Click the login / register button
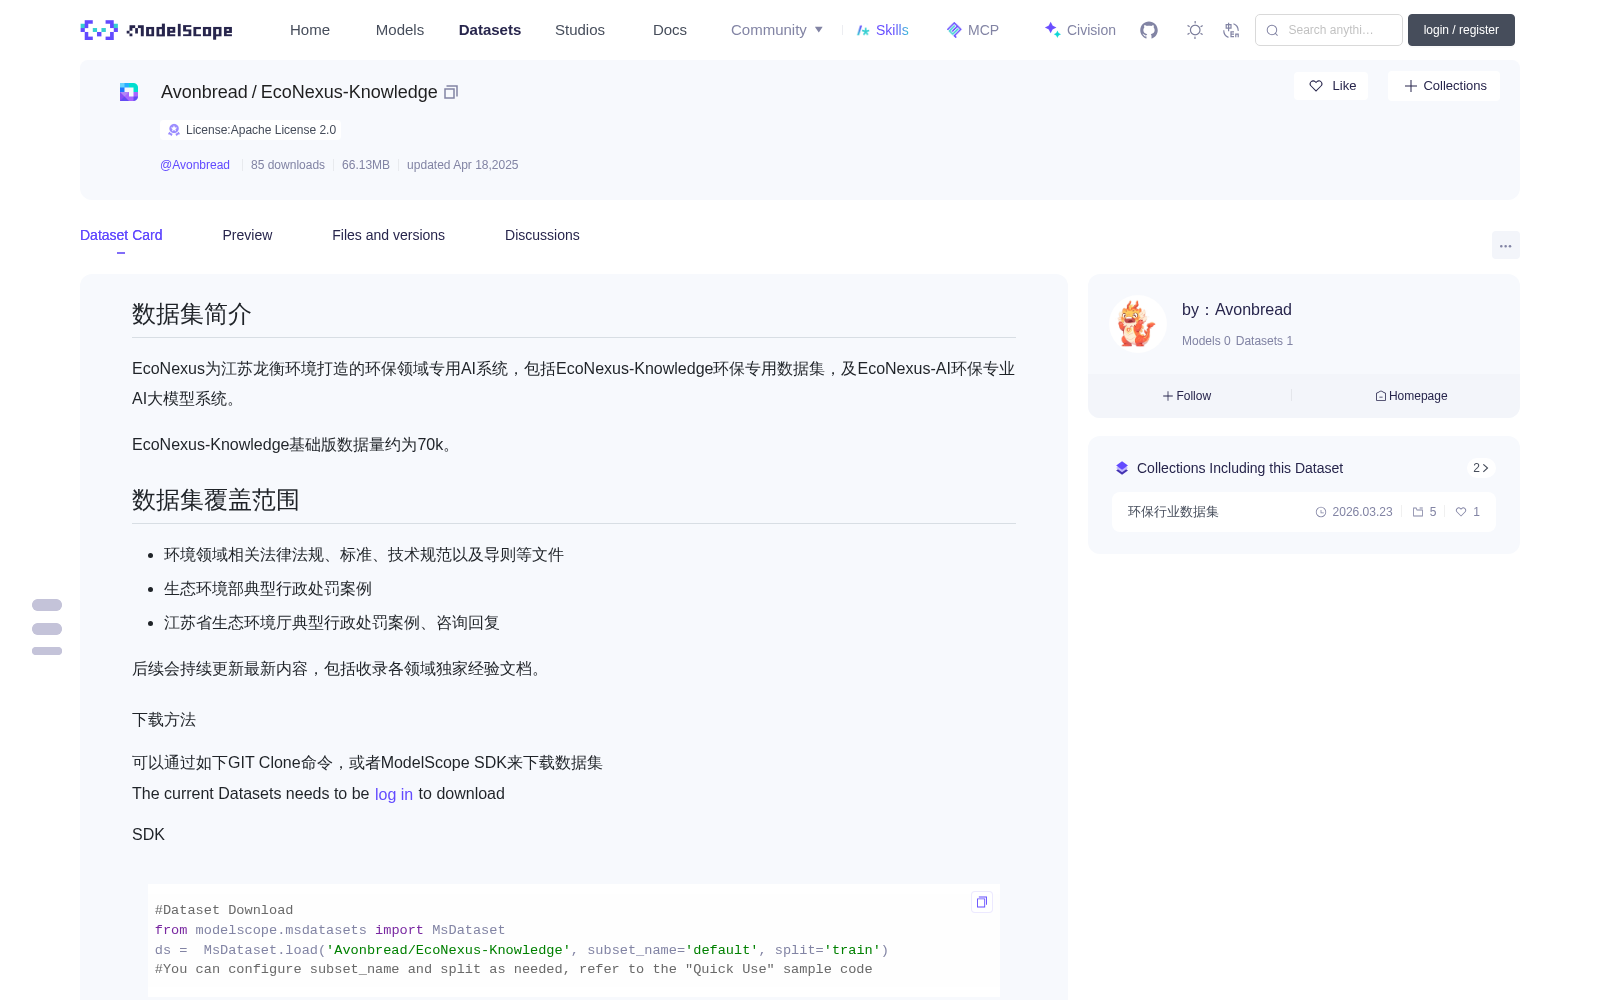This screenshot has height=1000, width=1600. 1461,30
